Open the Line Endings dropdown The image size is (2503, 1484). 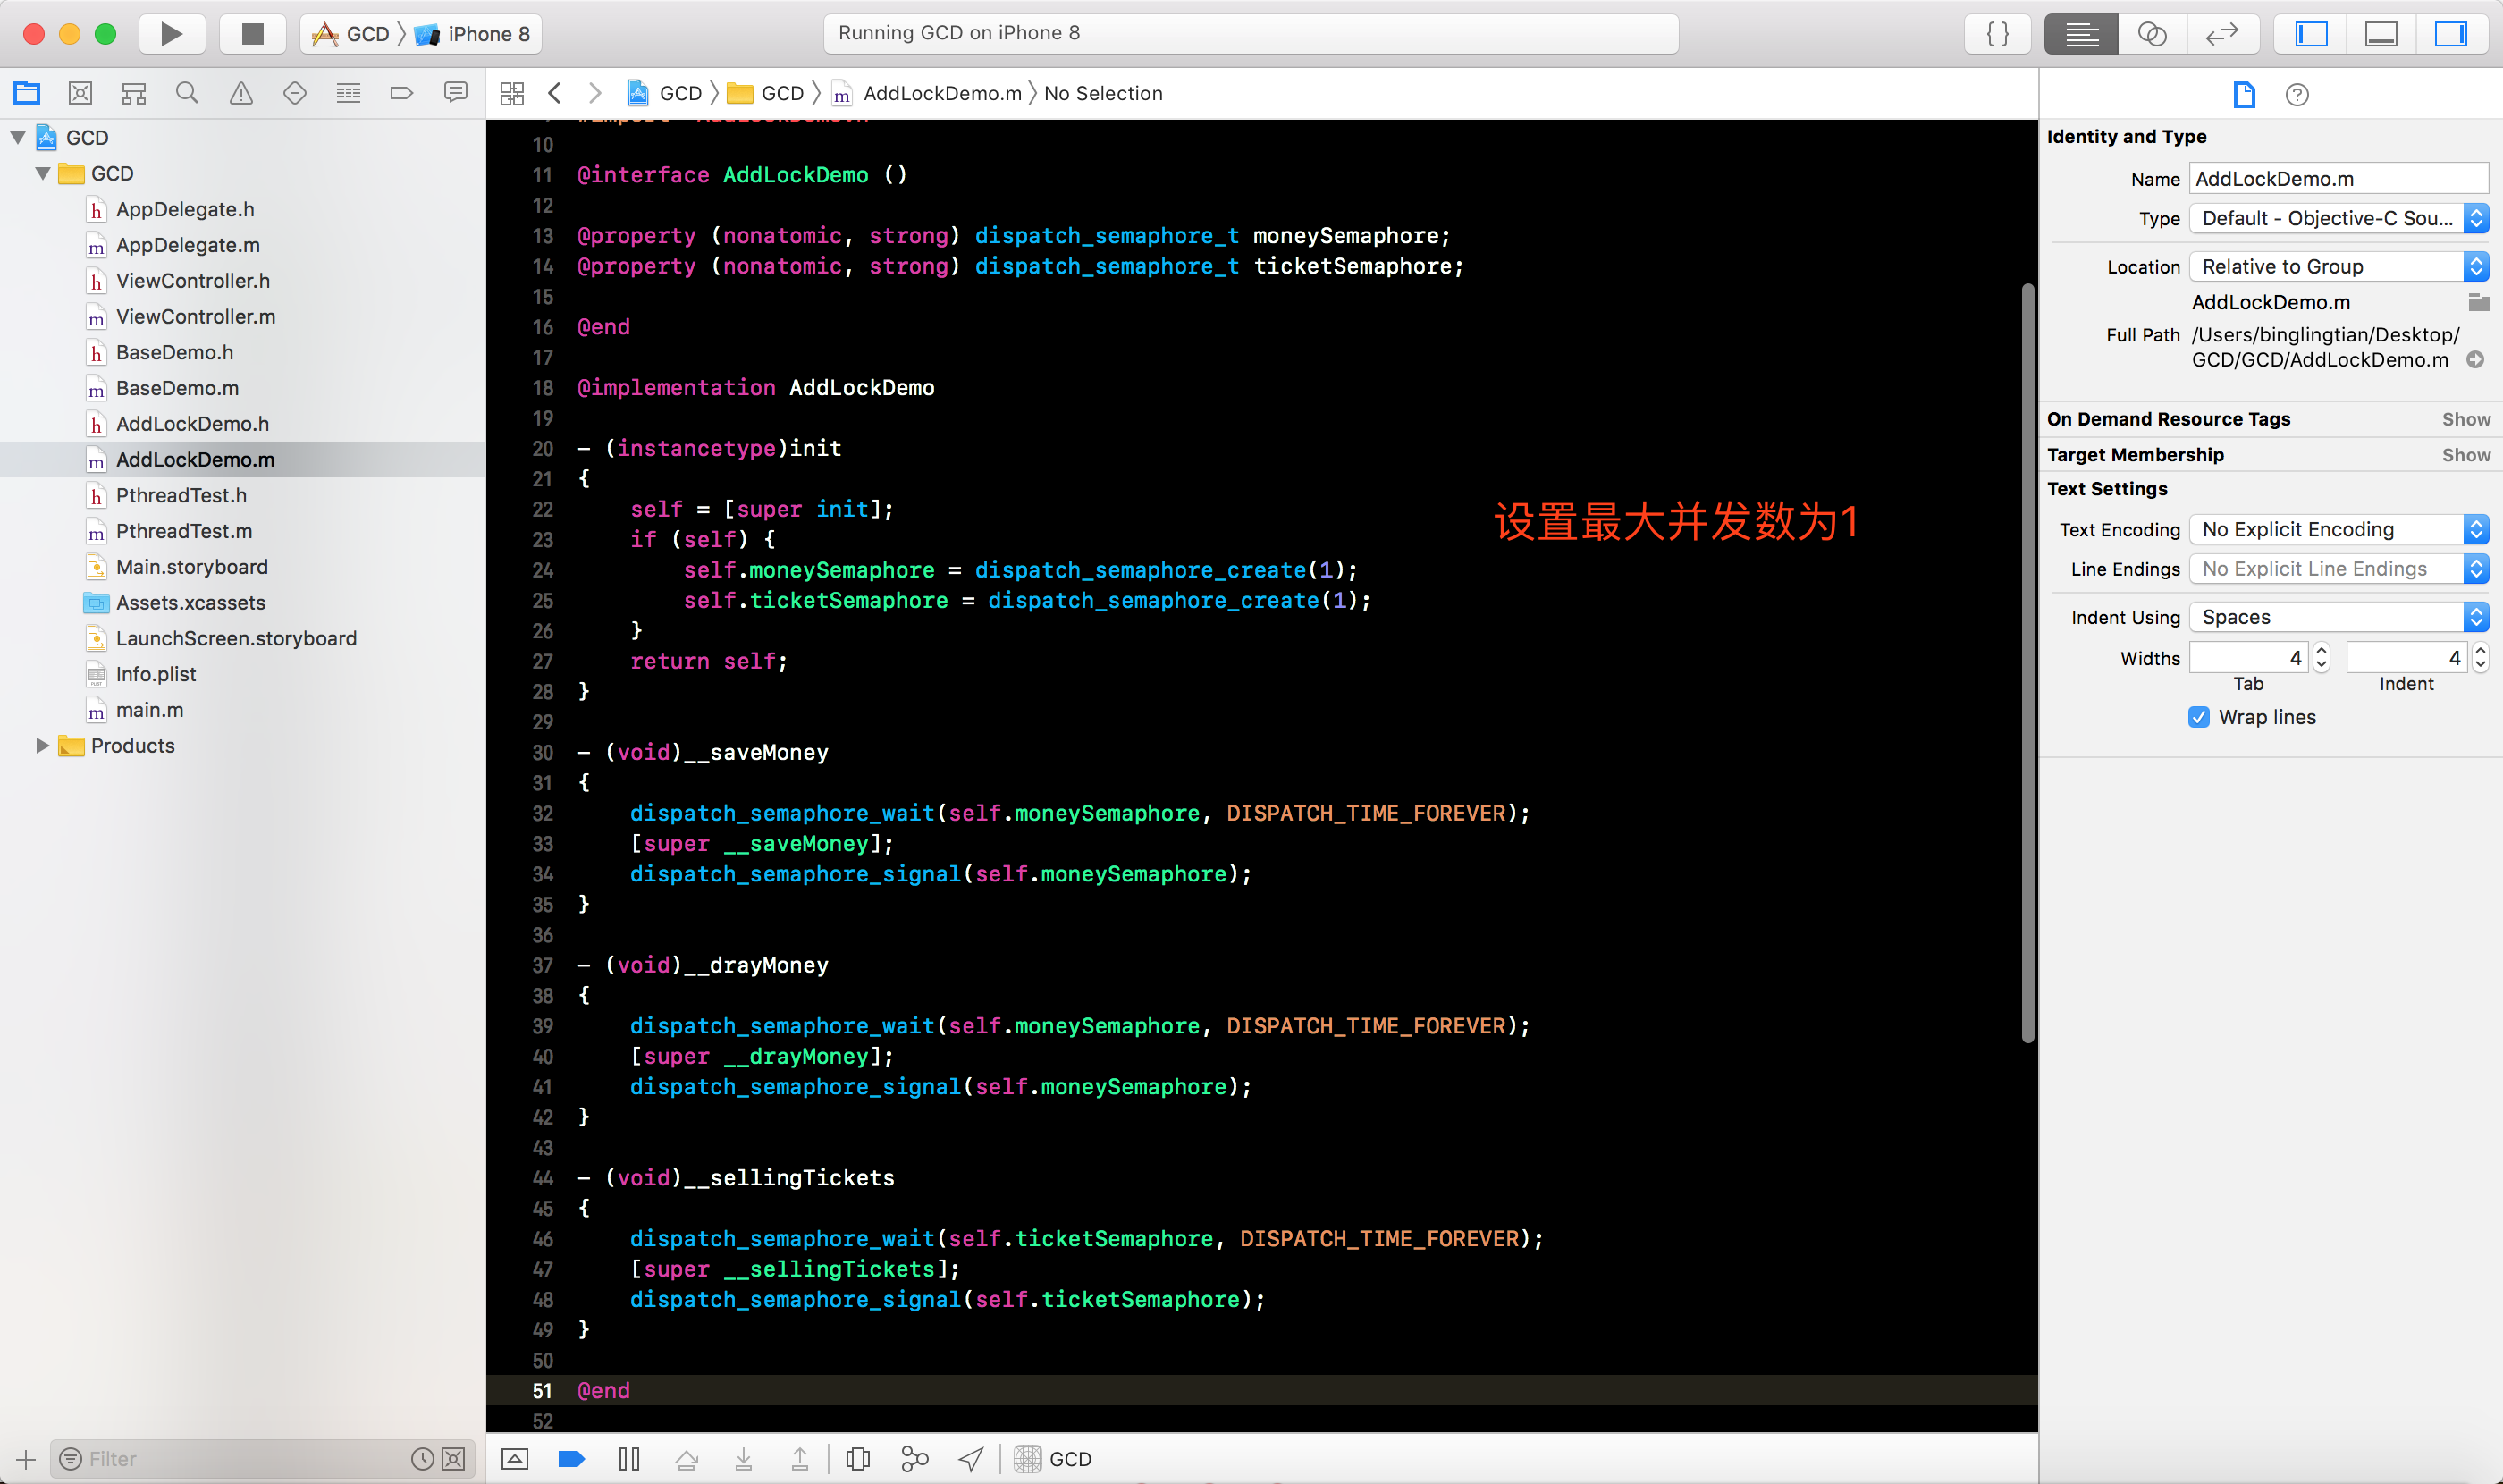tap(2338, 568)
